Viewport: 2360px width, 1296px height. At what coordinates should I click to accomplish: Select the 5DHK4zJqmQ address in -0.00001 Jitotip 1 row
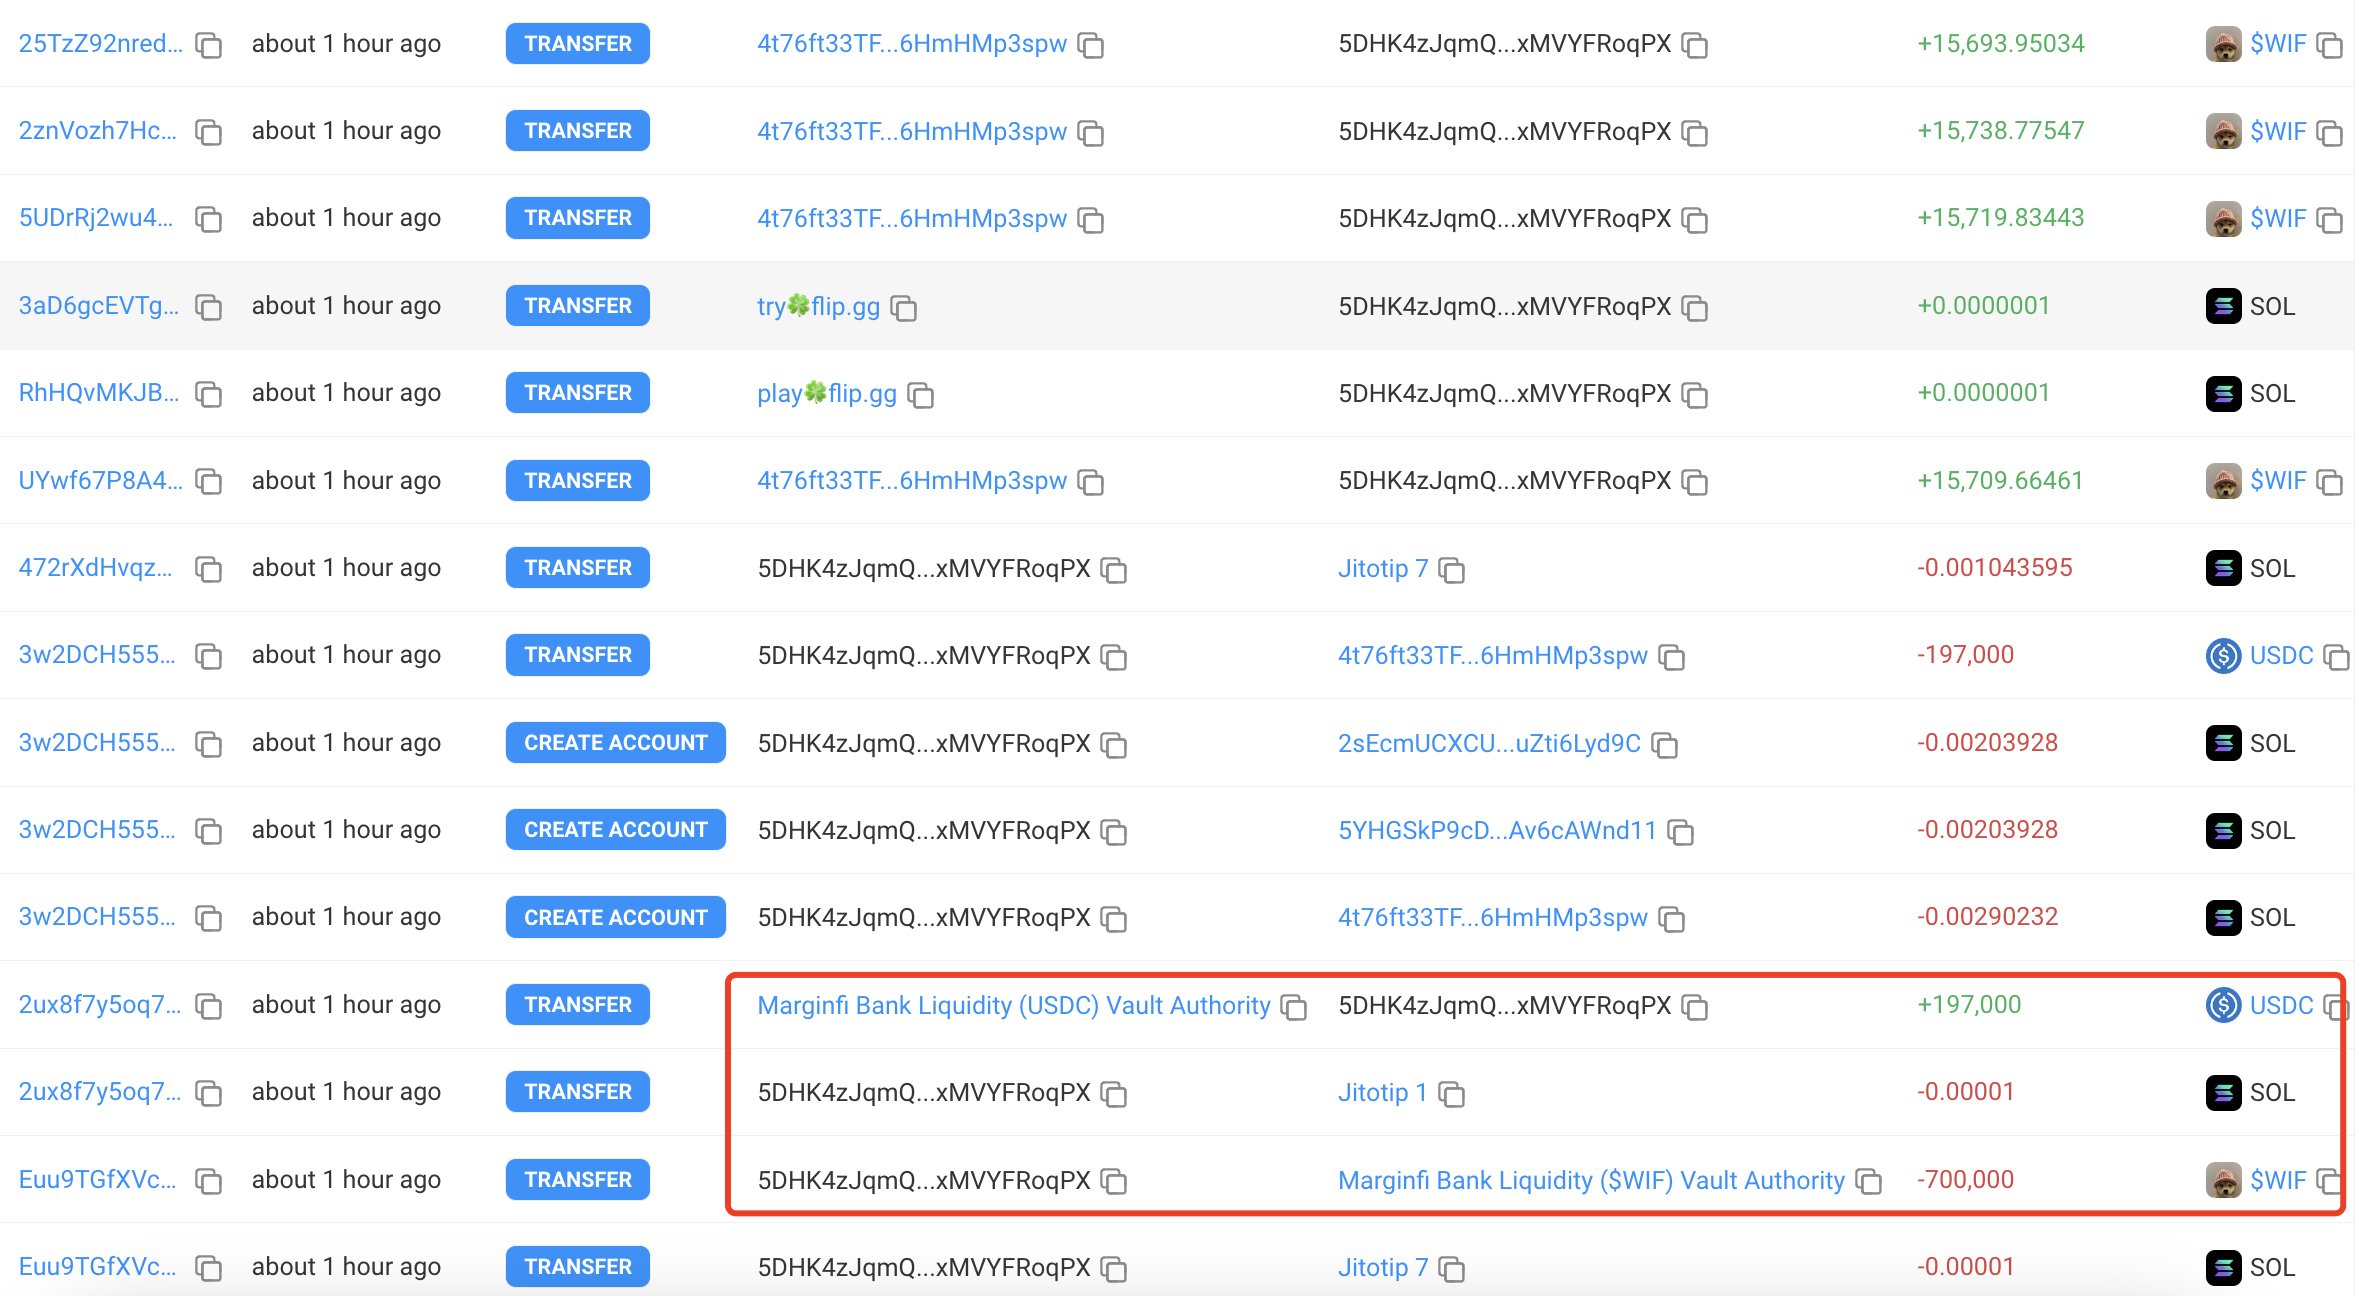tap(924, 1092)
